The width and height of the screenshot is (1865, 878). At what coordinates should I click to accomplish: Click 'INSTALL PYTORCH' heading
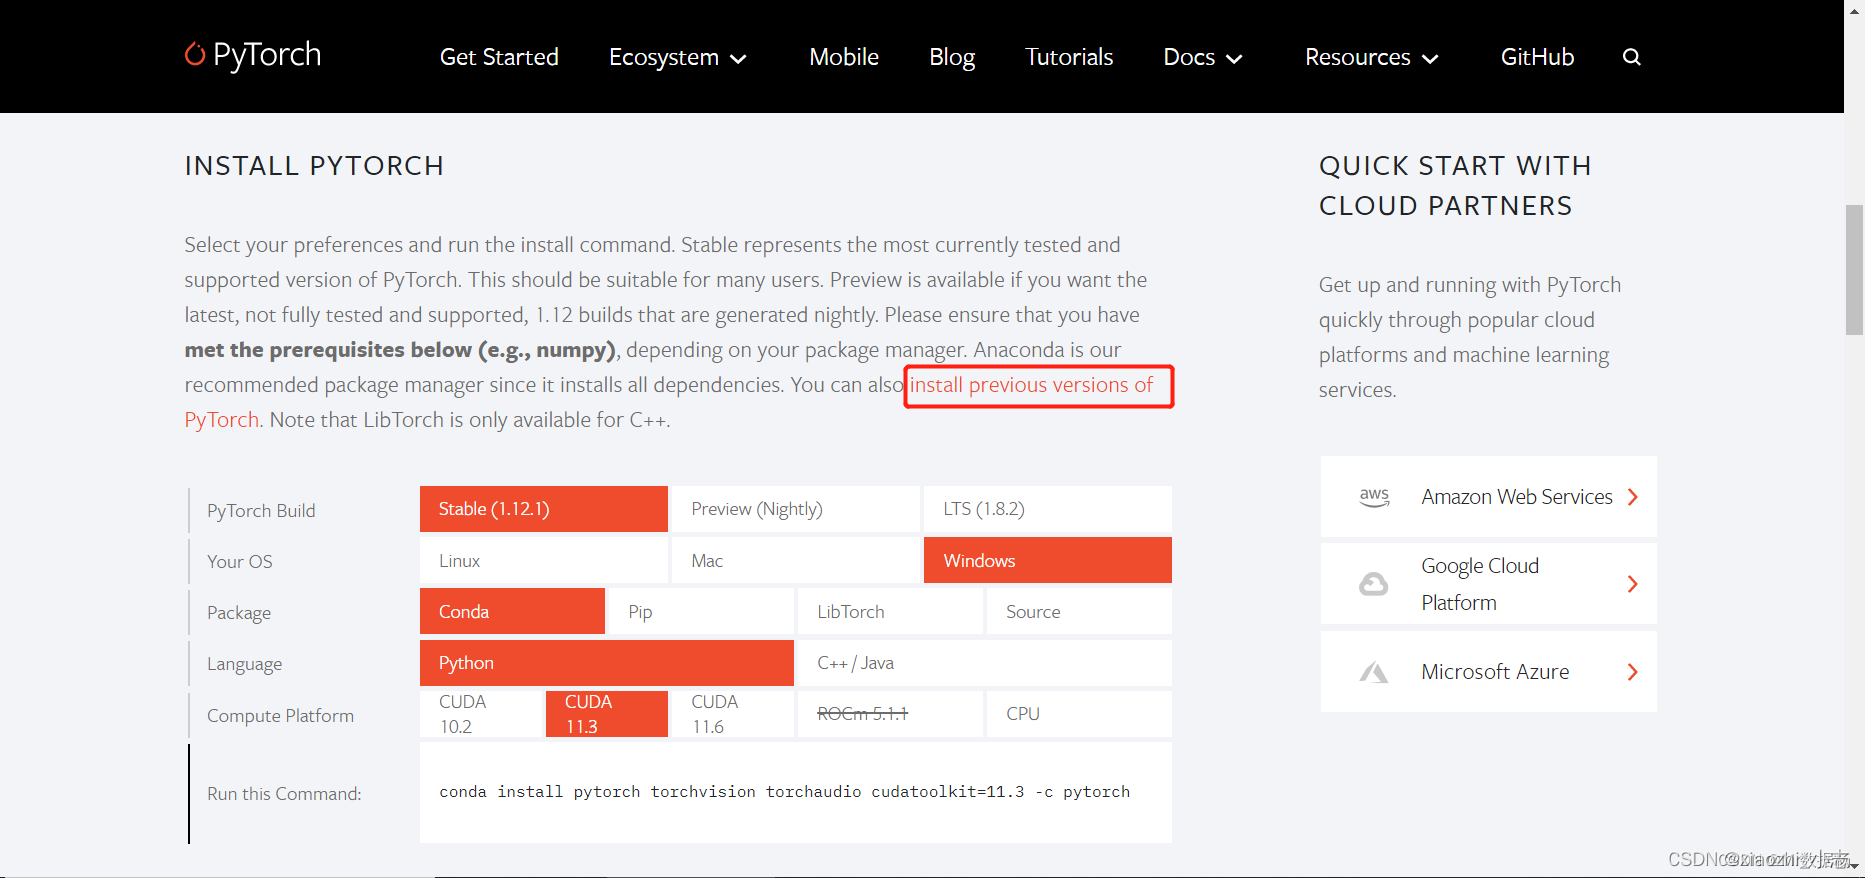[x=314, y=166]
